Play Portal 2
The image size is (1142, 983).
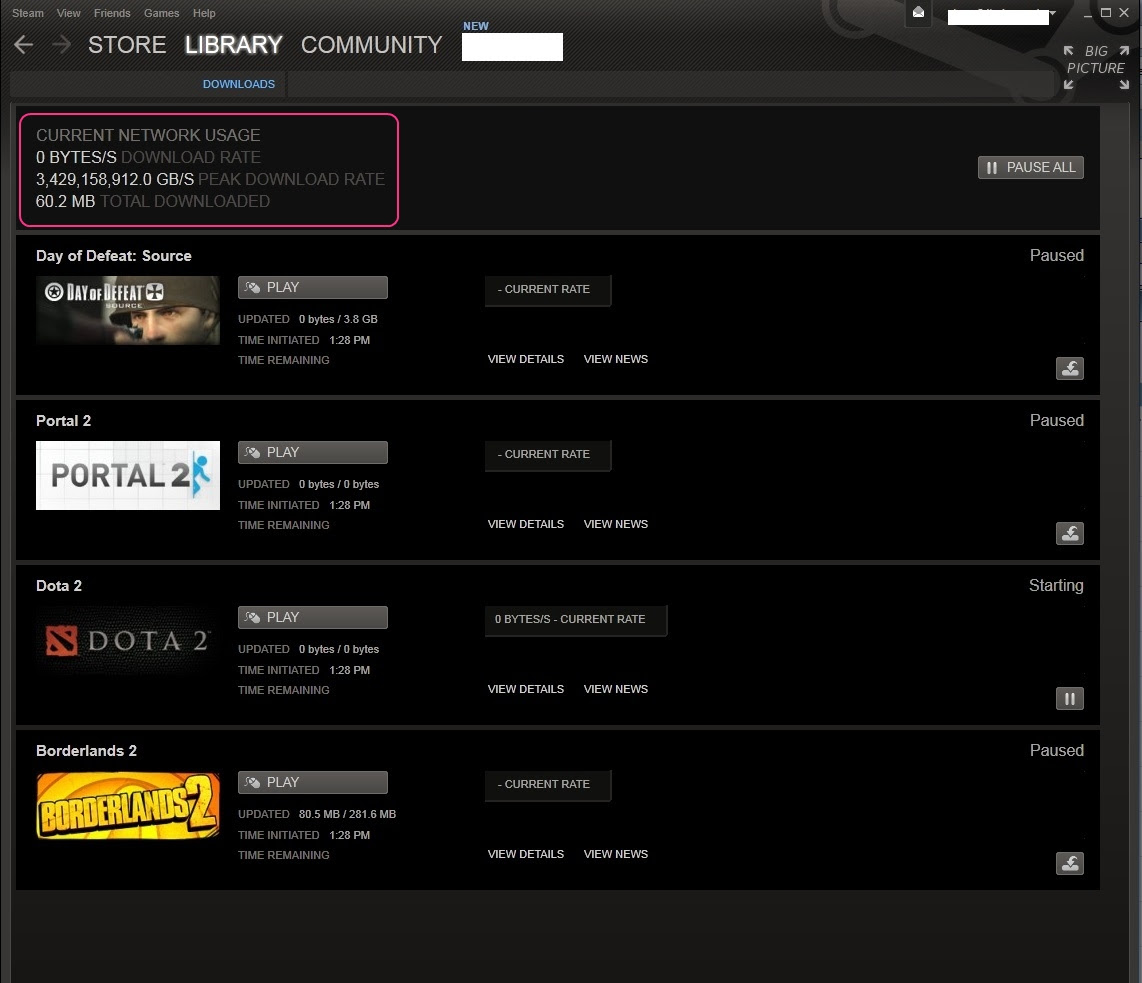312,452
